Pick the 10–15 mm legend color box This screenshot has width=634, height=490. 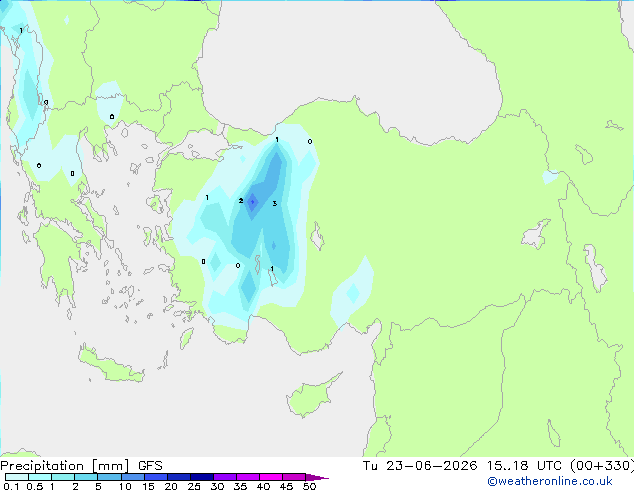click(132, 477)
